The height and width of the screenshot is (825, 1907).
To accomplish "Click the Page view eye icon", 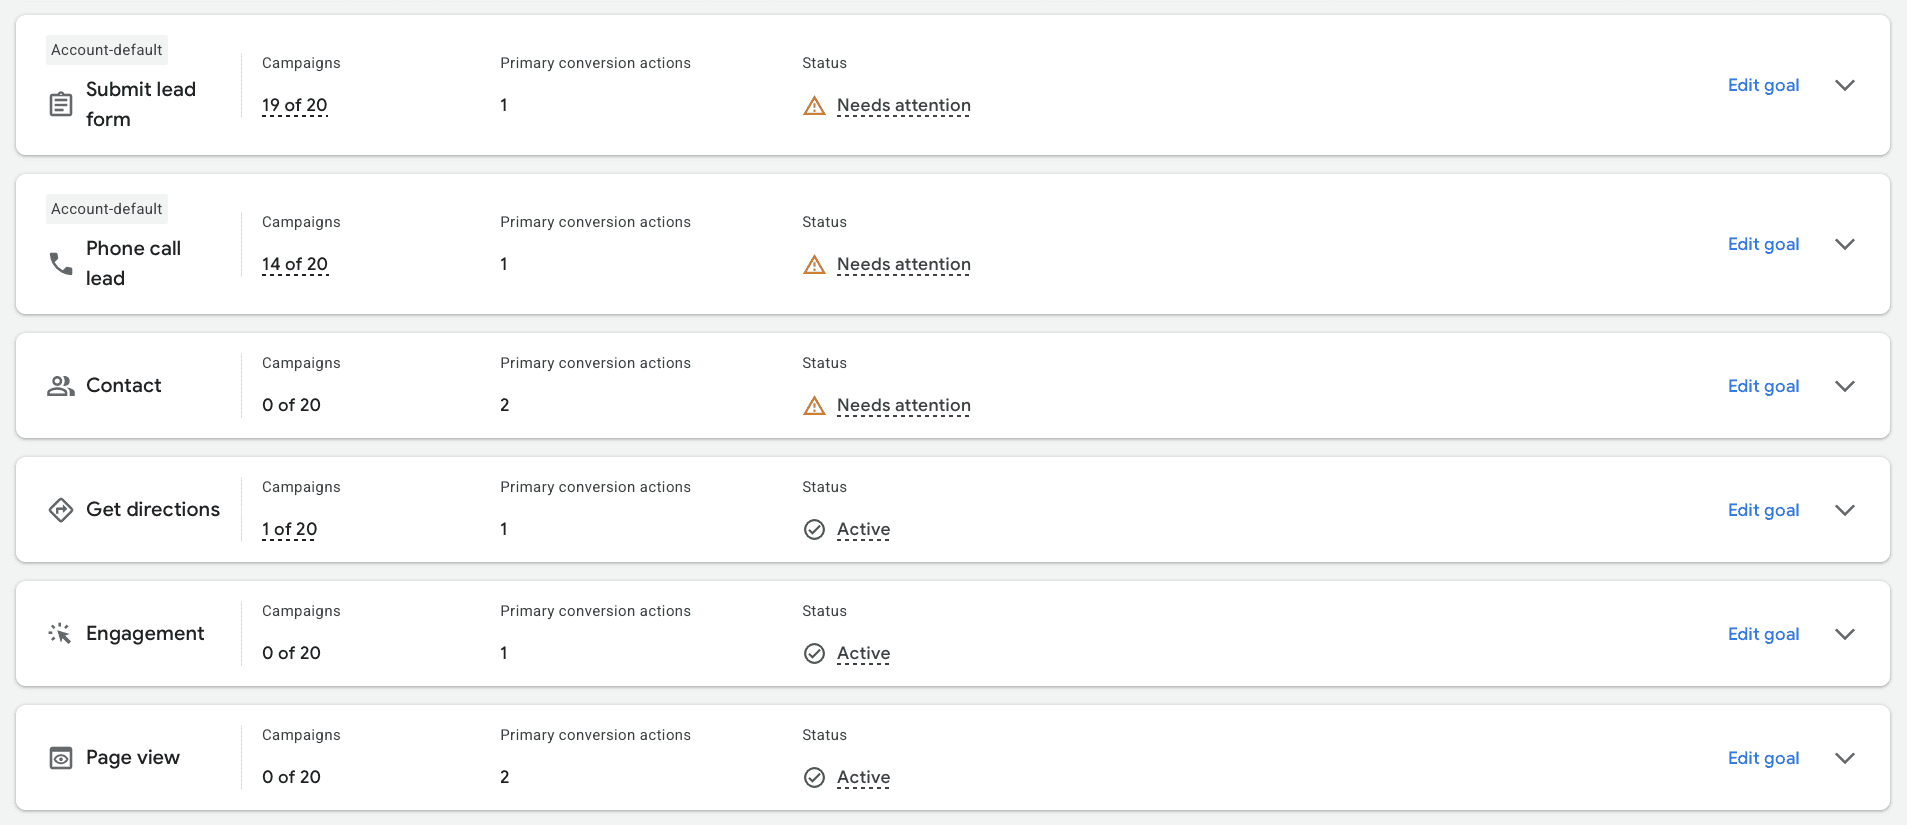I will (x=61, y=758).
